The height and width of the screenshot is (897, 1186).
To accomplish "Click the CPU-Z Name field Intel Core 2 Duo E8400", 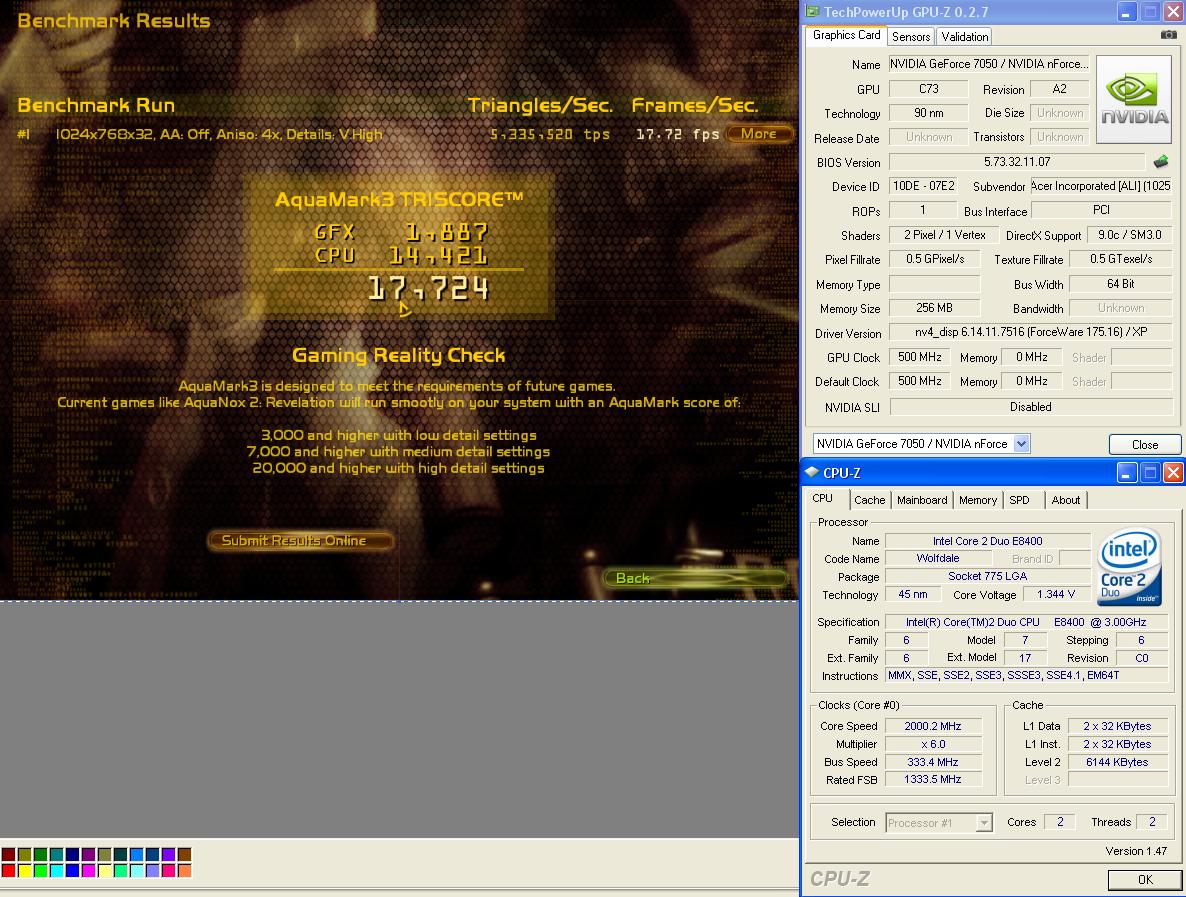I will [x=988, y=541].
